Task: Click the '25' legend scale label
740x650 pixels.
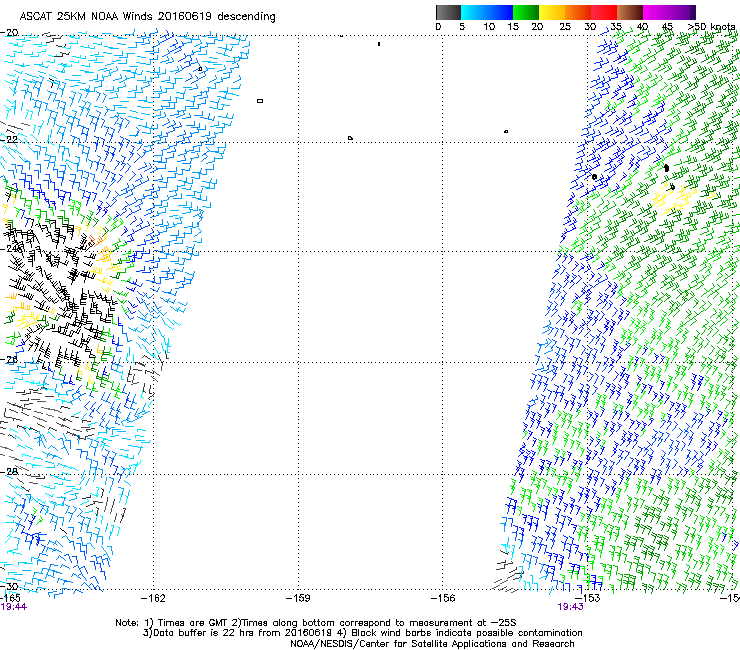Action: [x=565, y=27]
